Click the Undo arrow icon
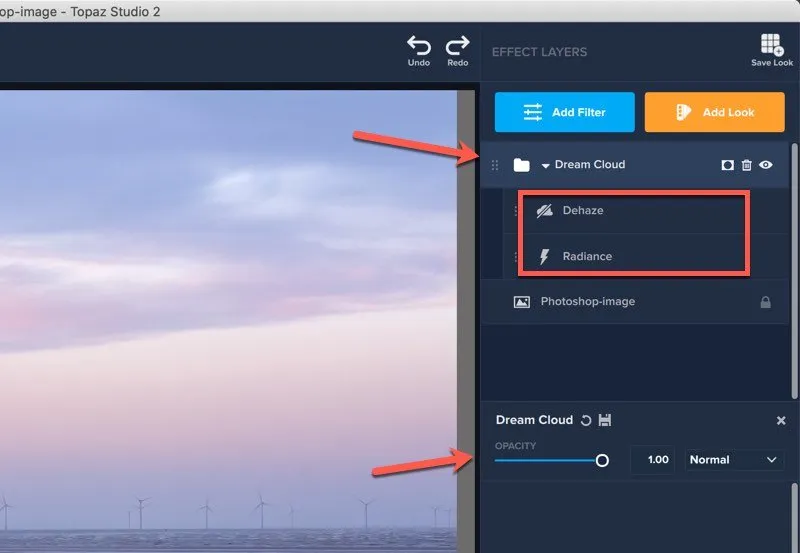Viewport: 800px width, 553px height. point(418,45)
